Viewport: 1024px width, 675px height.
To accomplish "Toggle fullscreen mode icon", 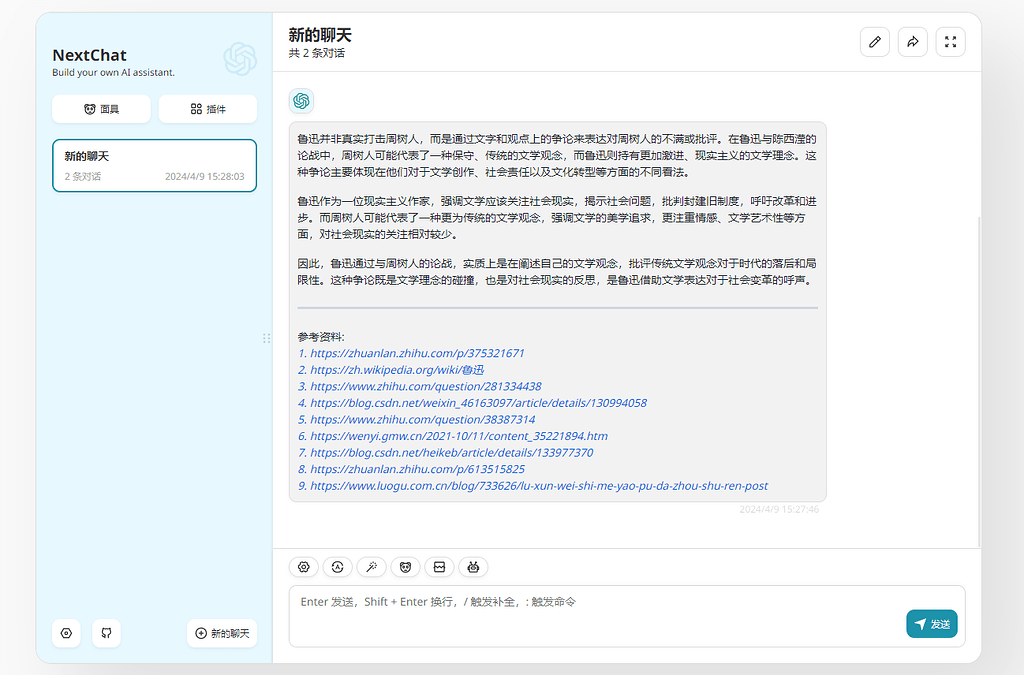I will pos(950,42).
